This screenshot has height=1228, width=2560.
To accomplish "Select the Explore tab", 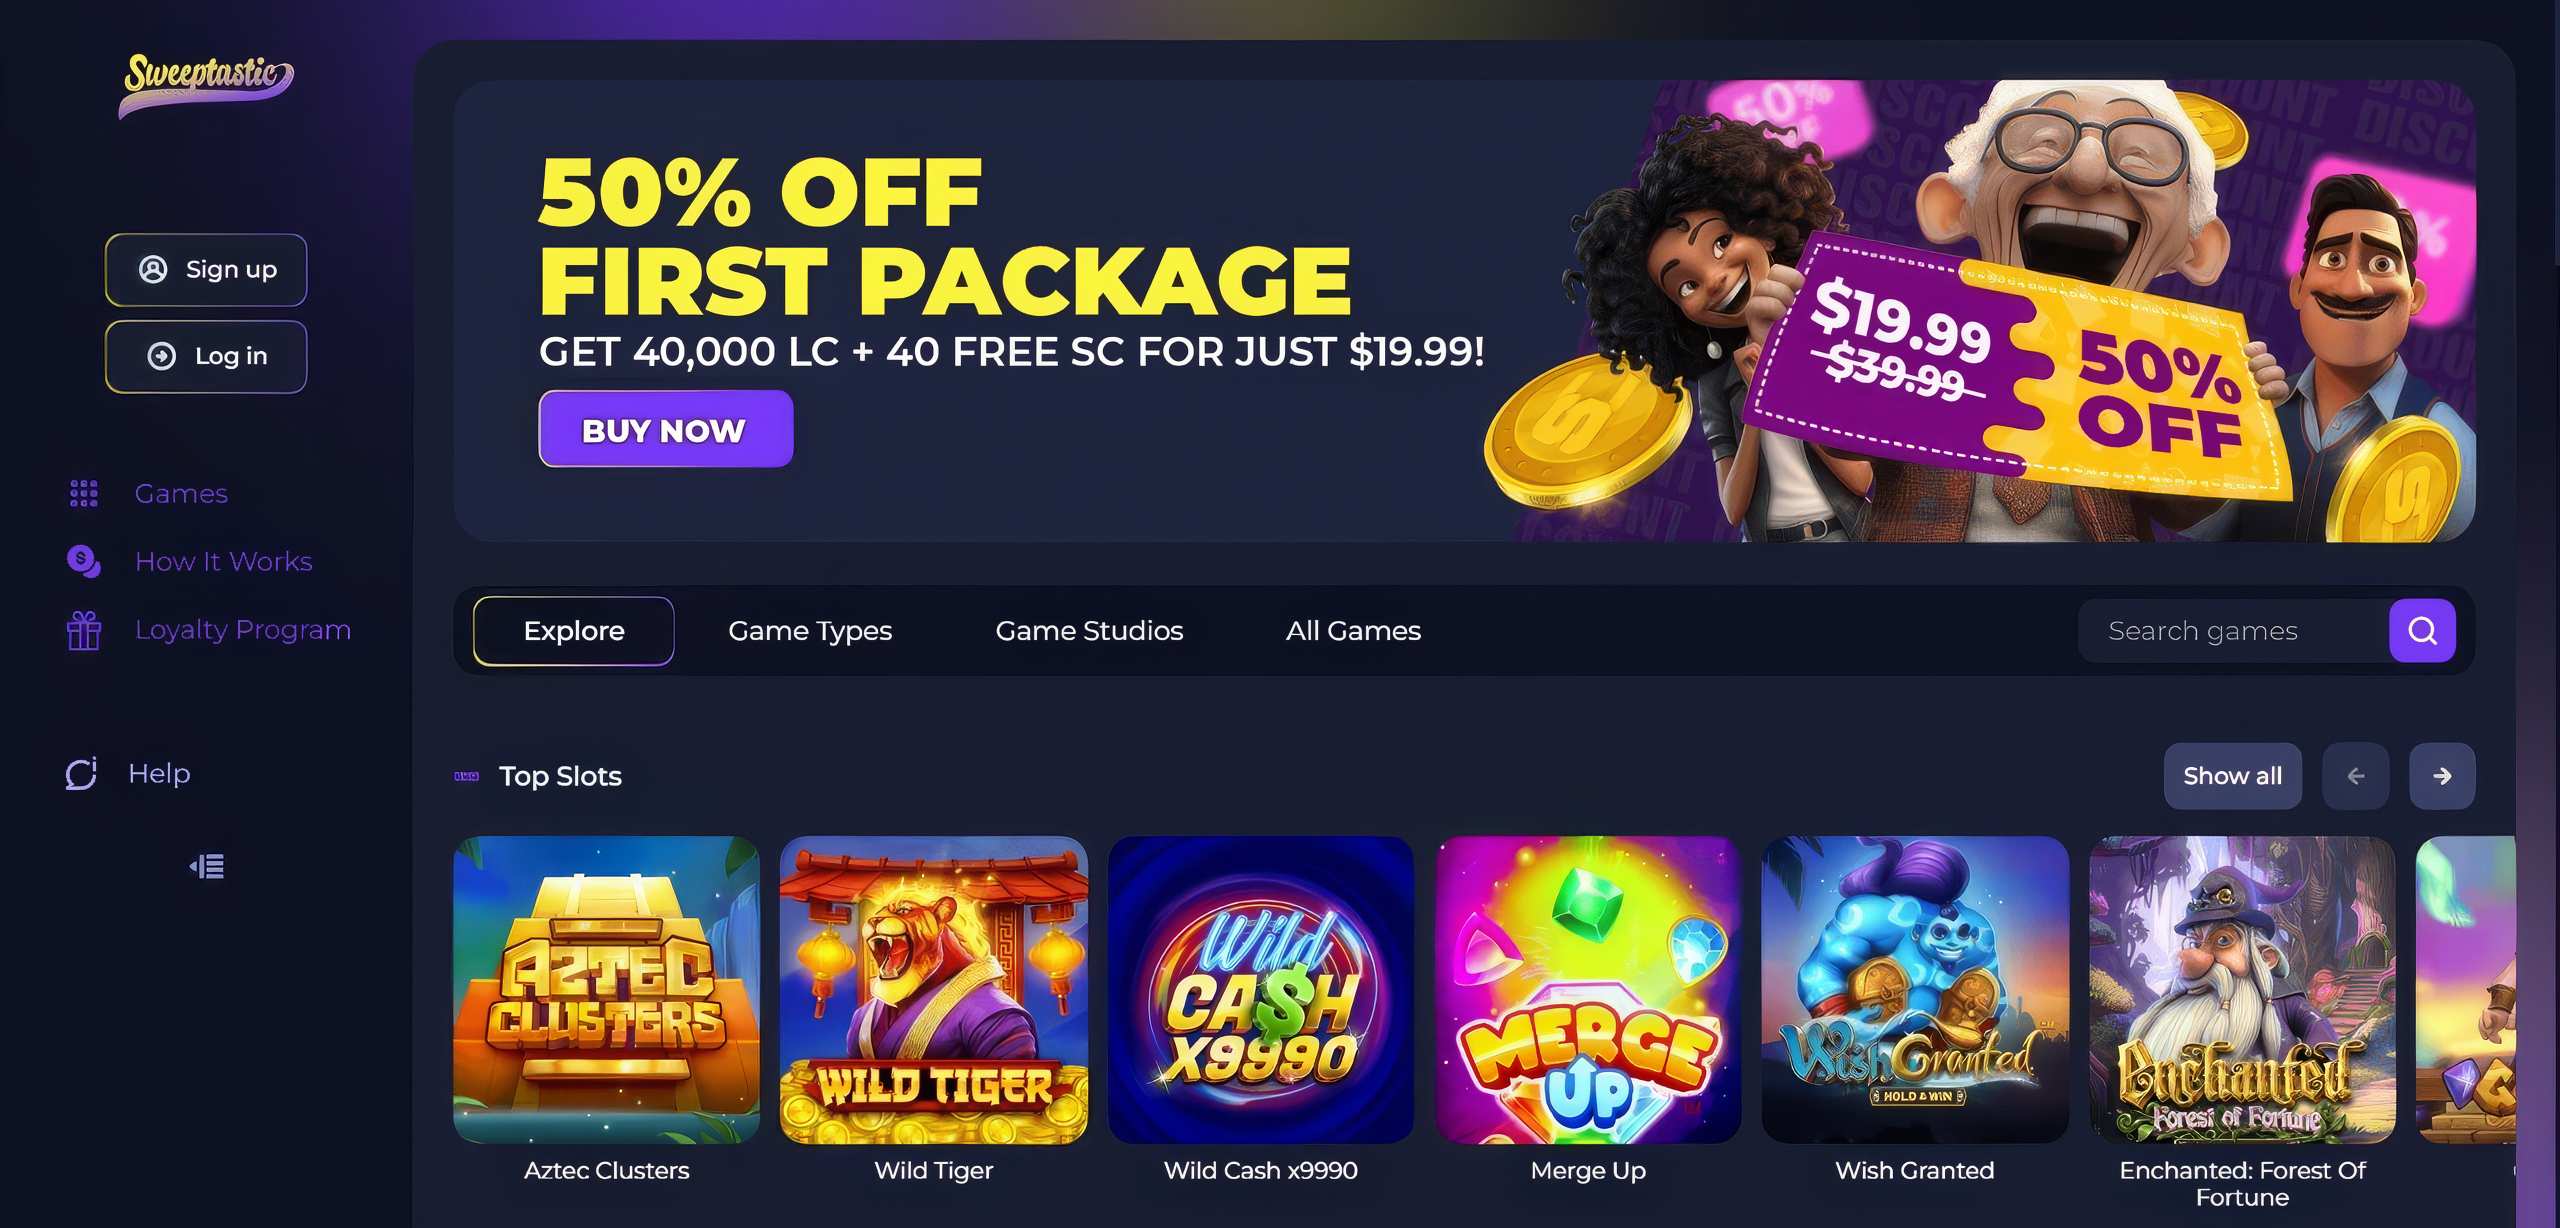I will (x=574, y=630).
